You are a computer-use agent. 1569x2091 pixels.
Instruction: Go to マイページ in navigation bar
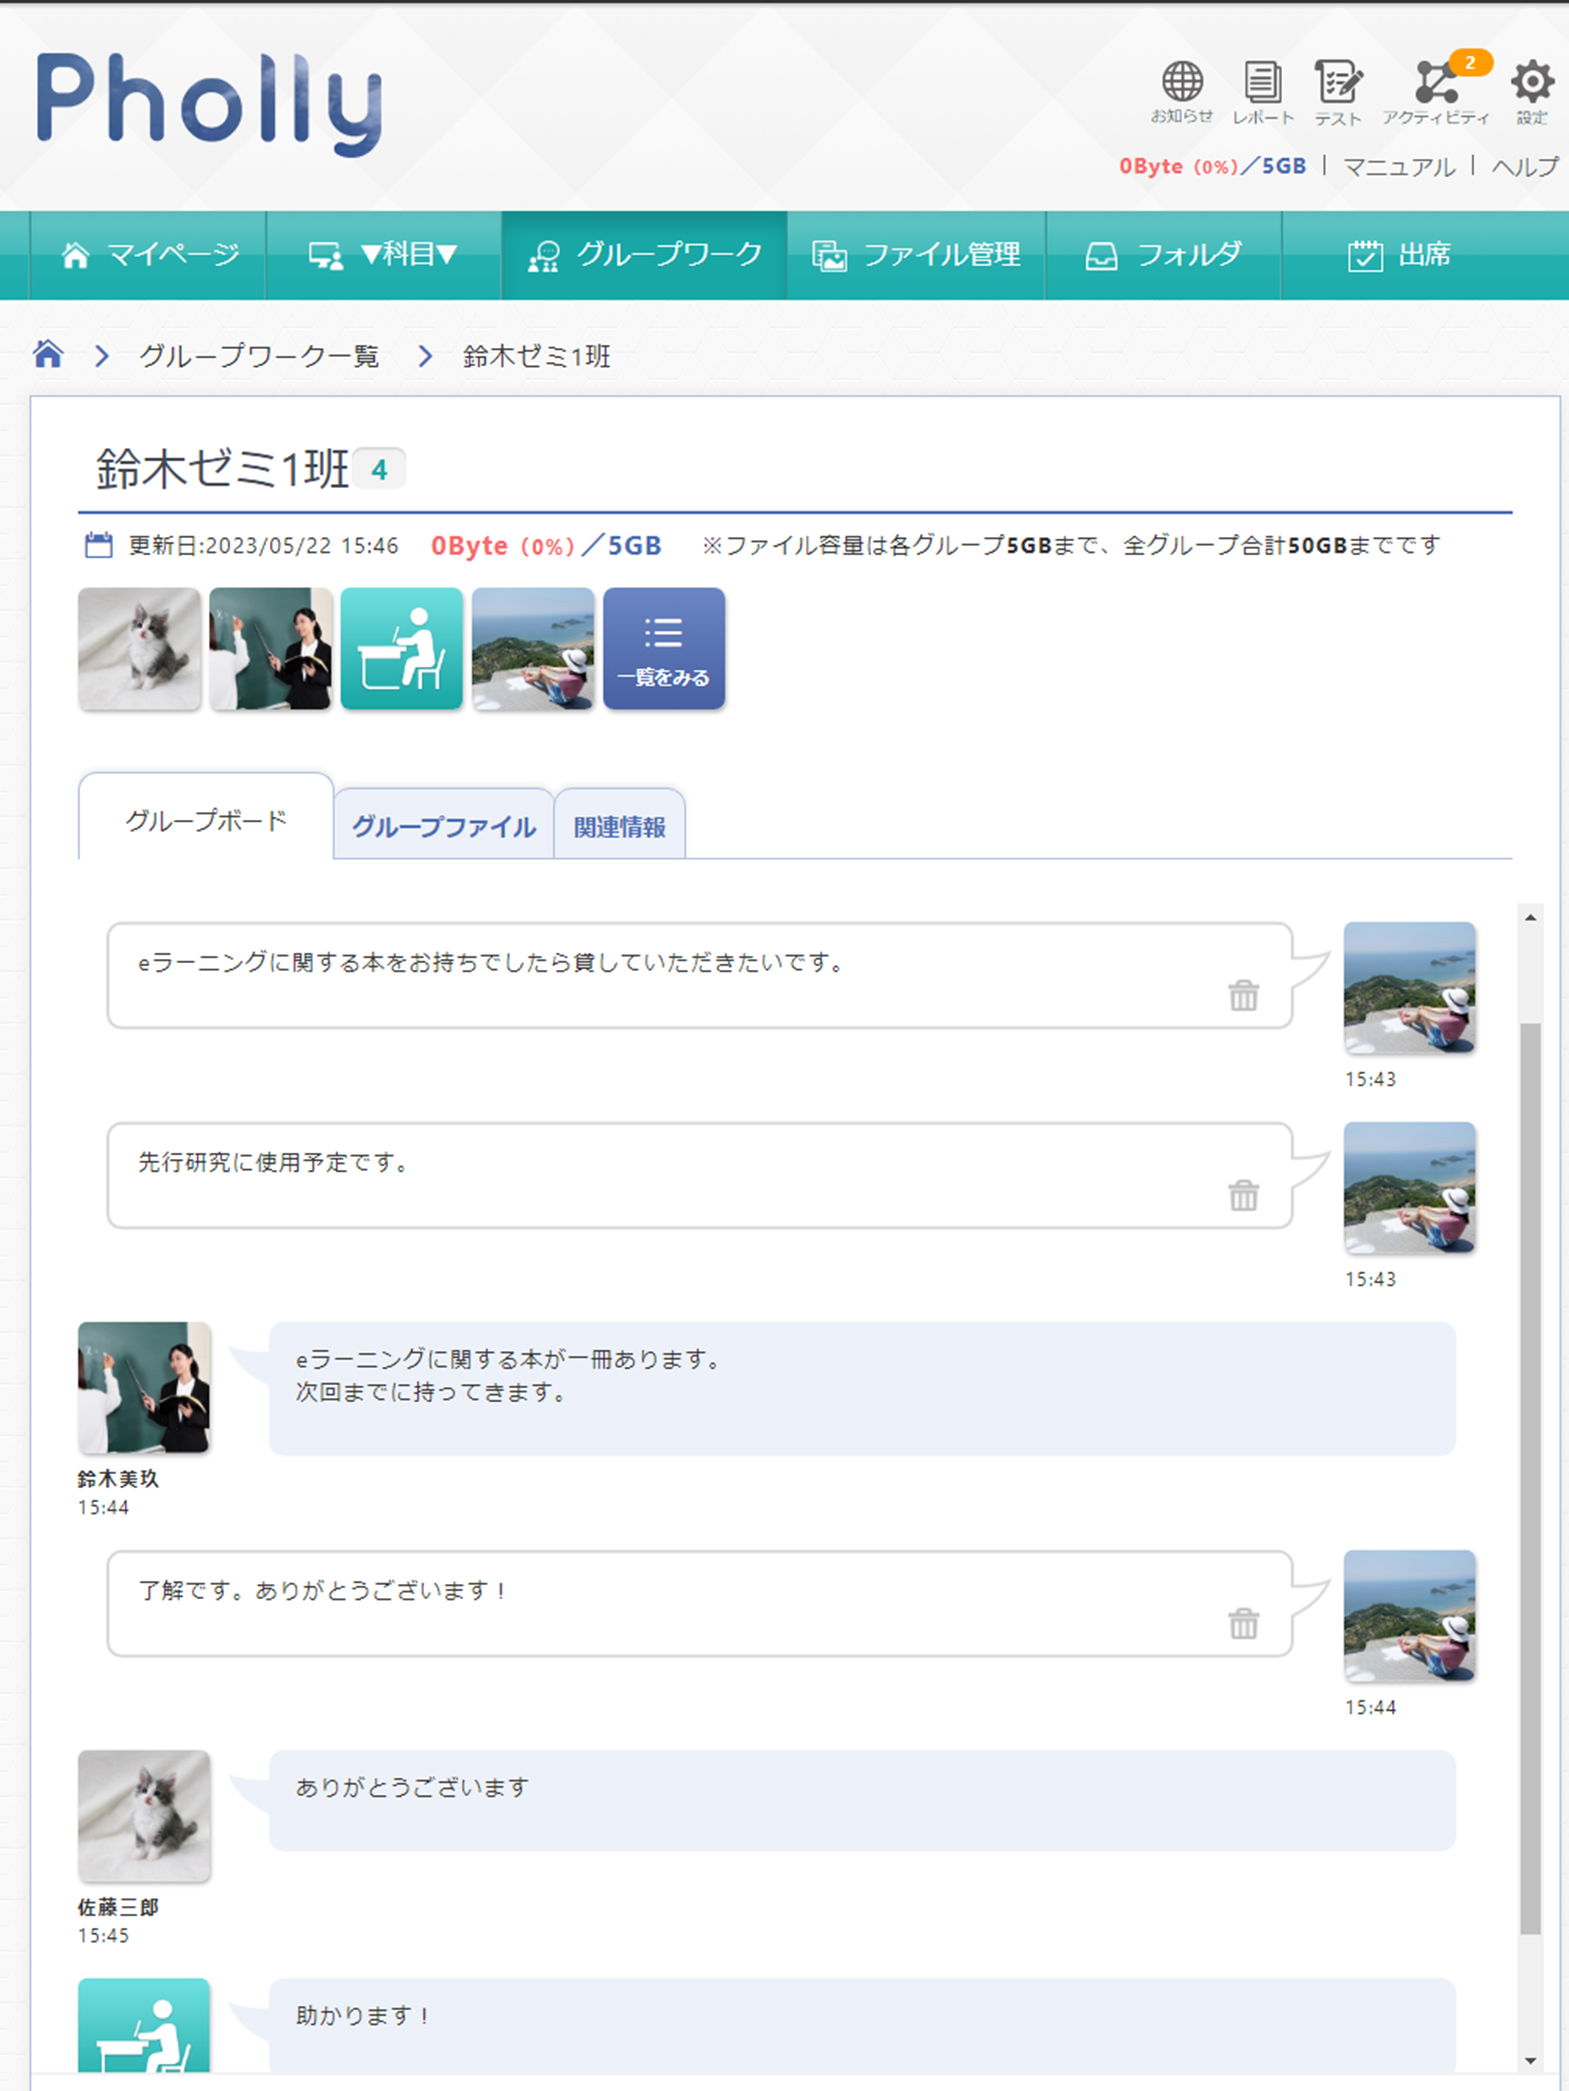(x=149, y=255)
